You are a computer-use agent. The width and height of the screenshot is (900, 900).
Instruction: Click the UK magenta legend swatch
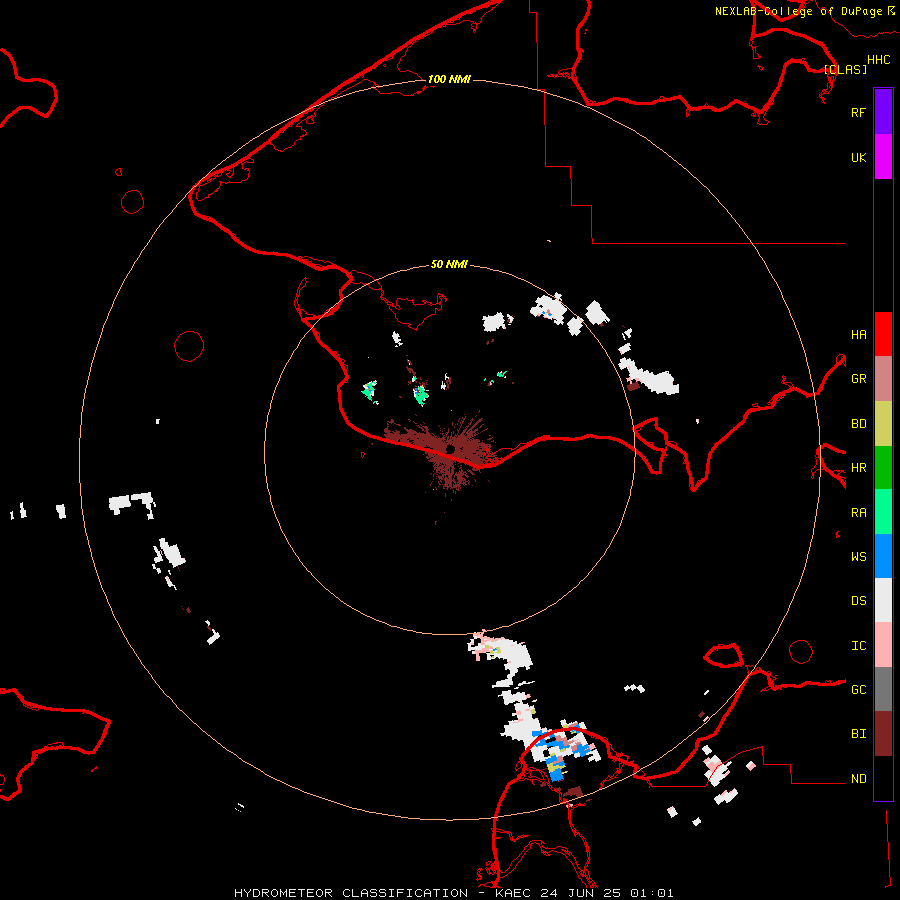point(883,157)
